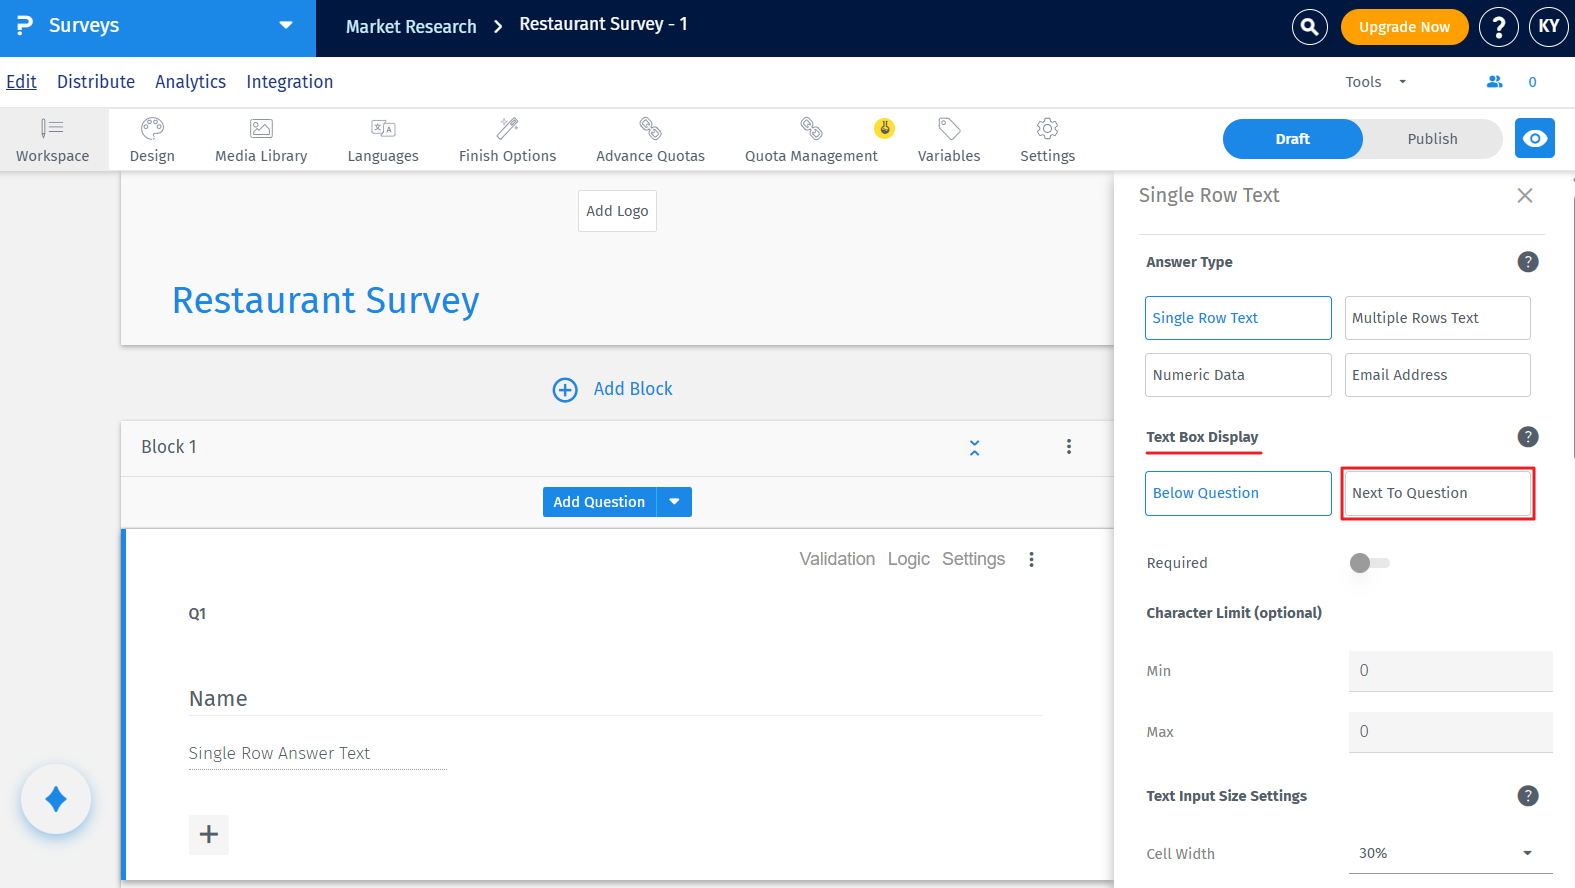The width and height of the screenshot is (1575, 888).
Task: Click the Min character limit field
Action: (x=1450, y=671)
